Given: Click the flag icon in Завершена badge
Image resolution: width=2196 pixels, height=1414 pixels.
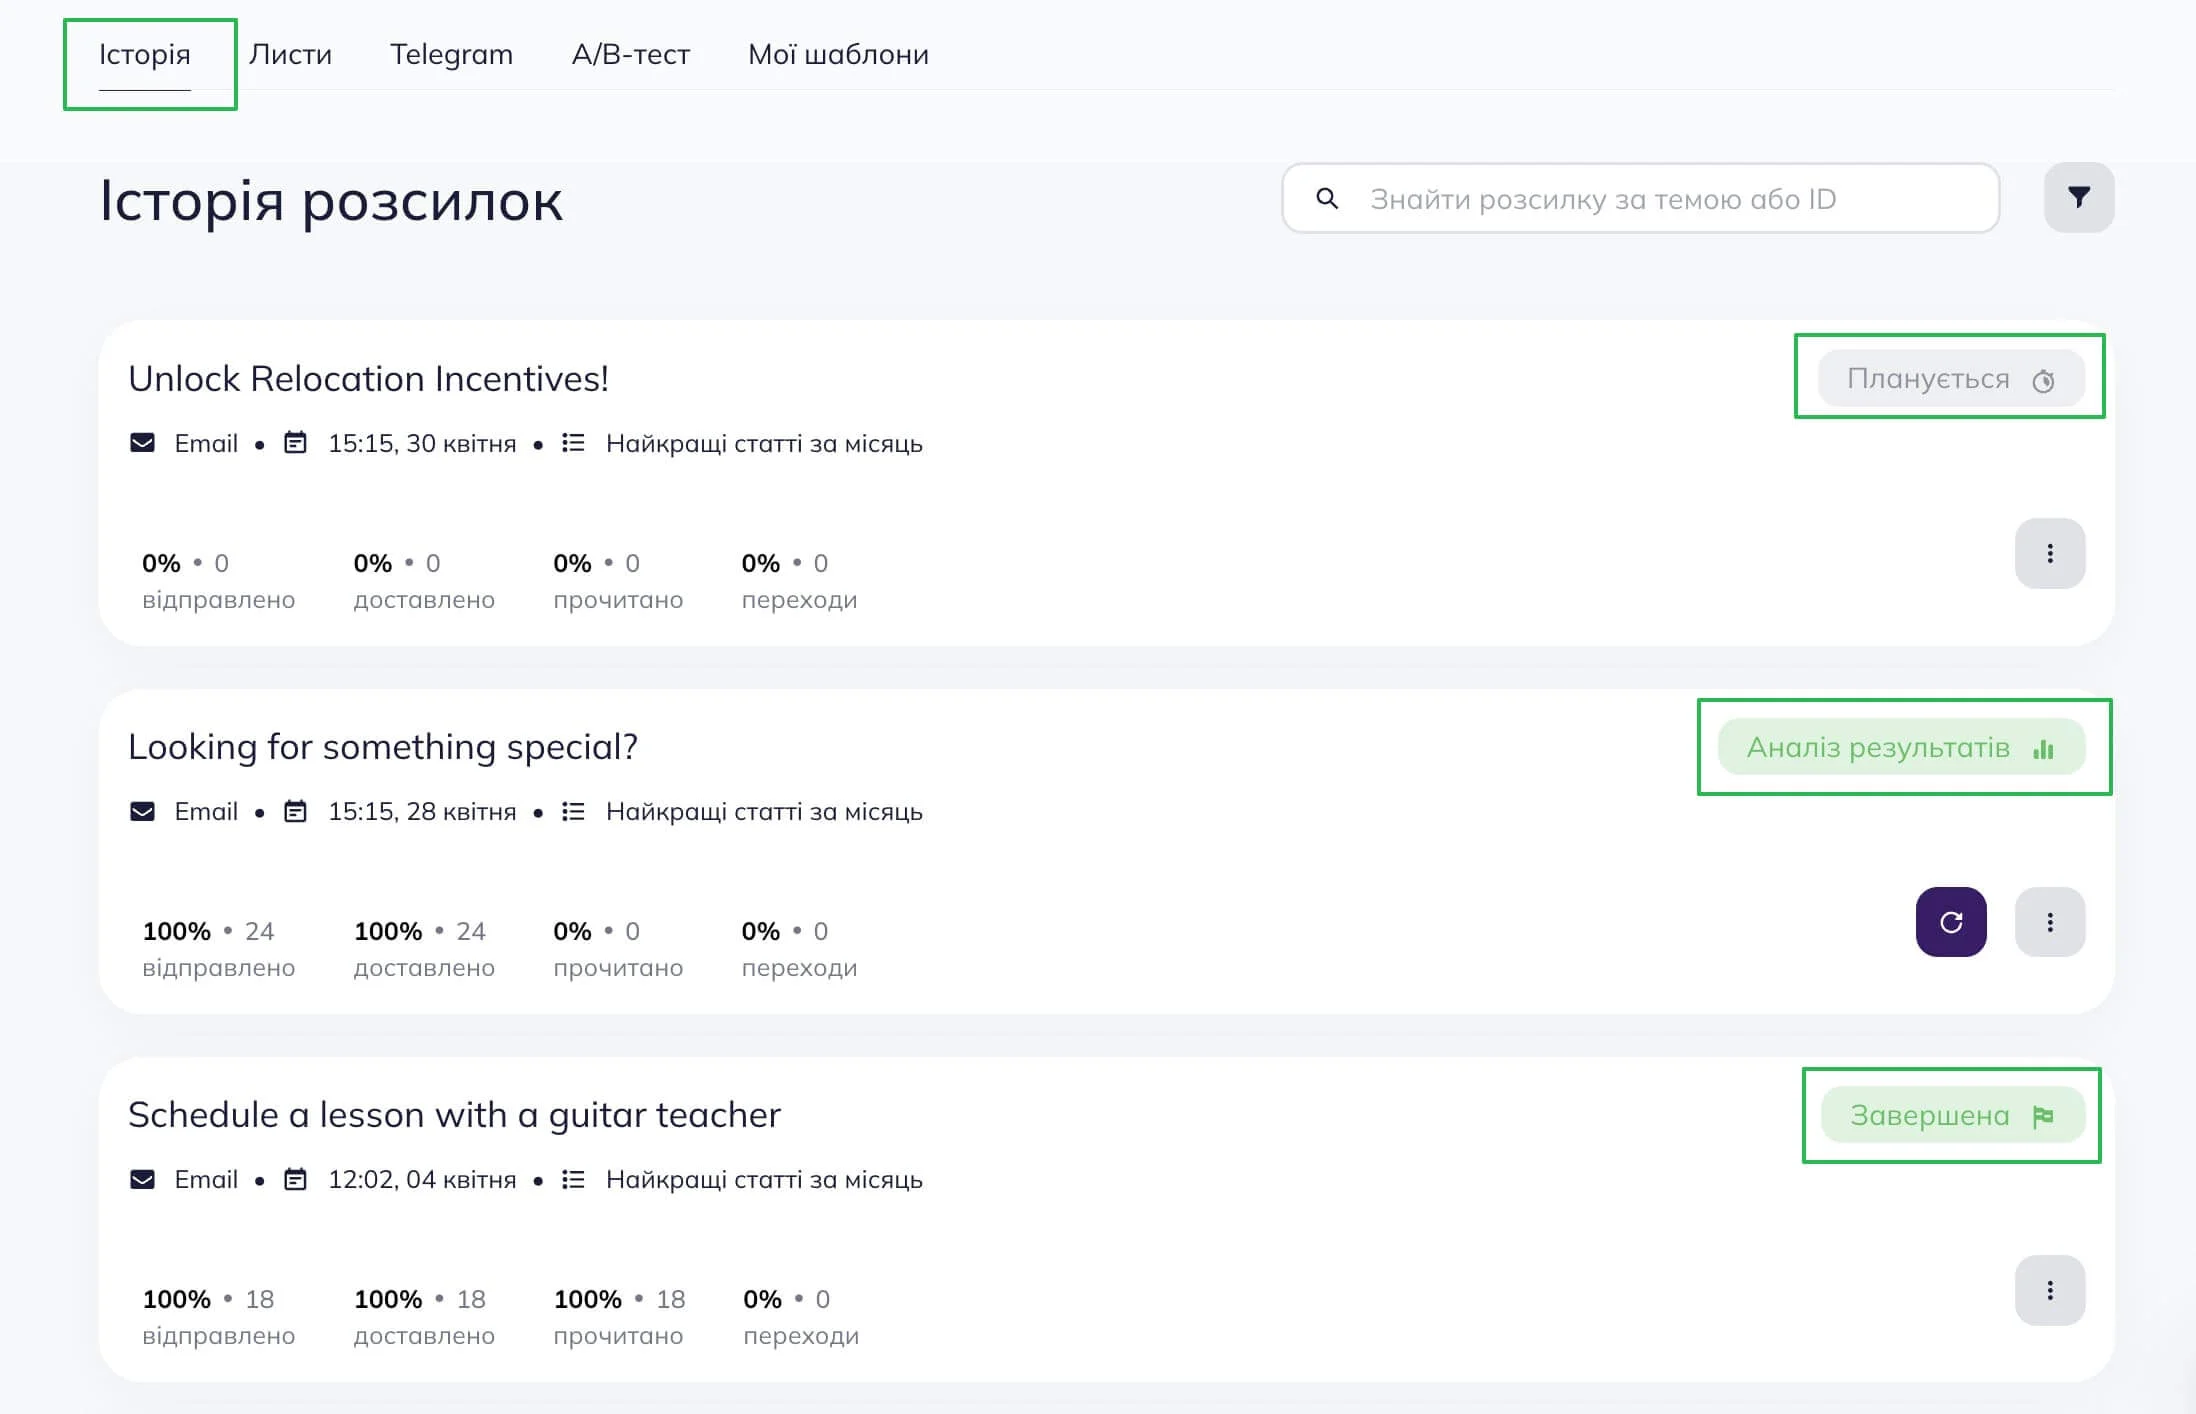Looking at the screenshot, I should 2043,1116.
